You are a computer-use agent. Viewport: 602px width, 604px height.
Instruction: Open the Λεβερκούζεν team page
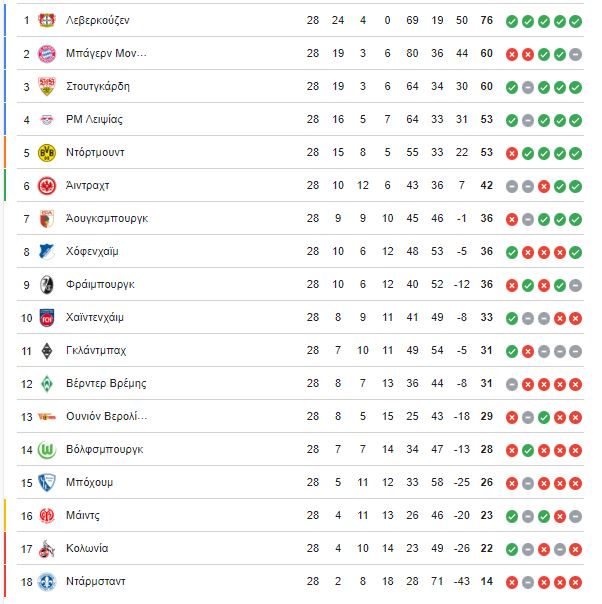(97, 20)
